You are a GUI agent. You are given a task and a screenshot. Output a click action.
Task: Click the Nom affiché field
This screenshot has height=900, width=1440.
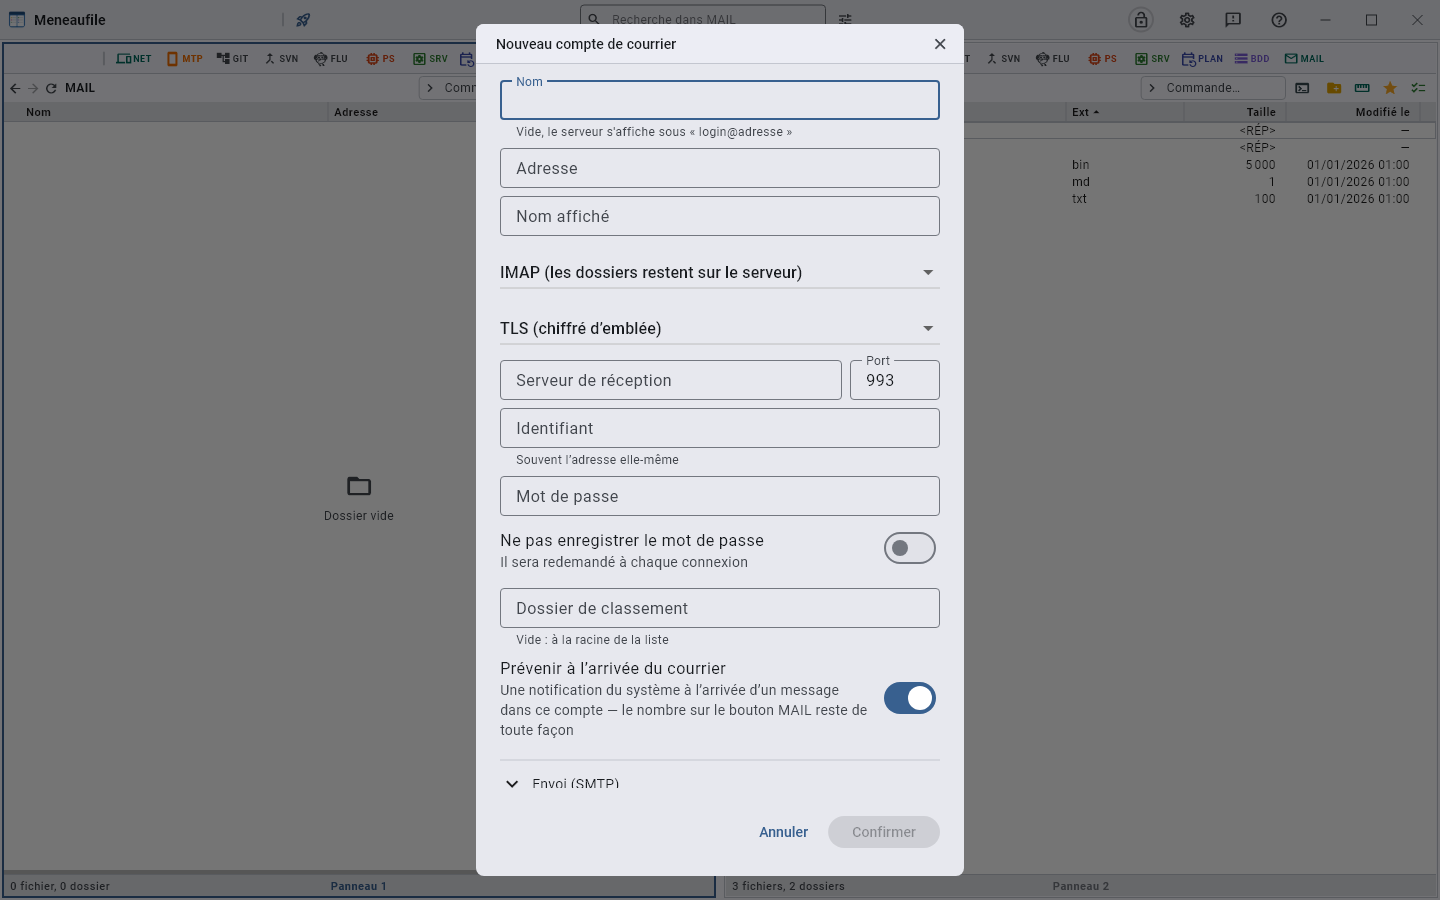[720, 216]
